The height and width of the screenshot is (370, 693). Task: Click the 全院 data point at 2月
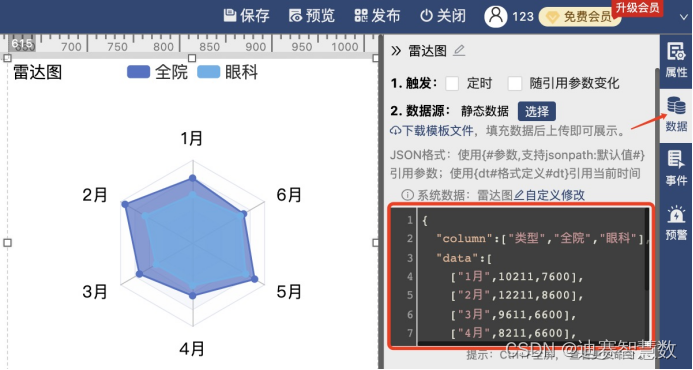[x=125, y=204]
